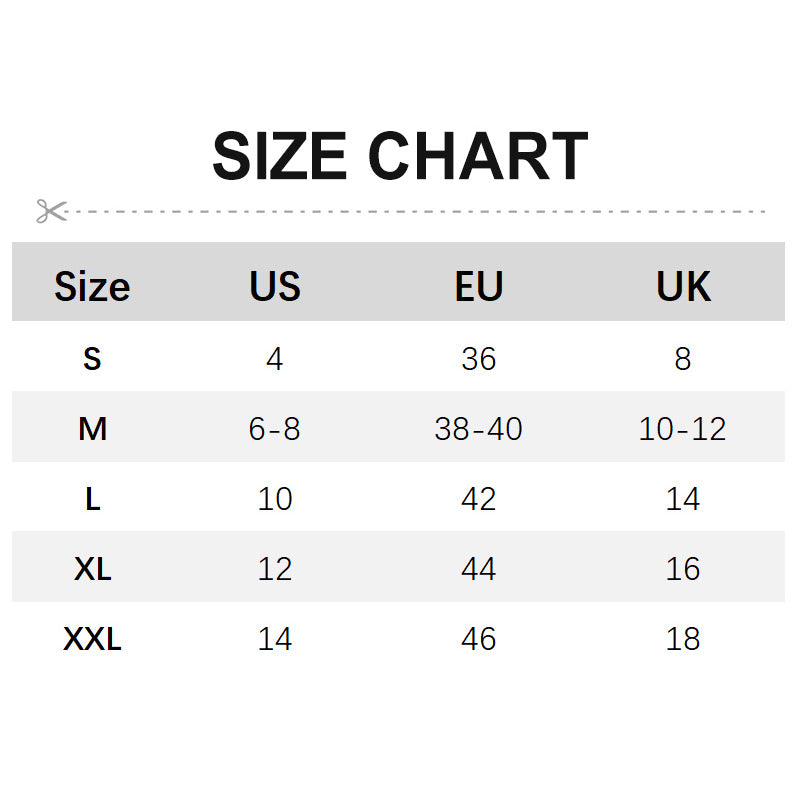Click the EU value 38-40
This screenshot has width=800, height=800.
click(479, 429)
